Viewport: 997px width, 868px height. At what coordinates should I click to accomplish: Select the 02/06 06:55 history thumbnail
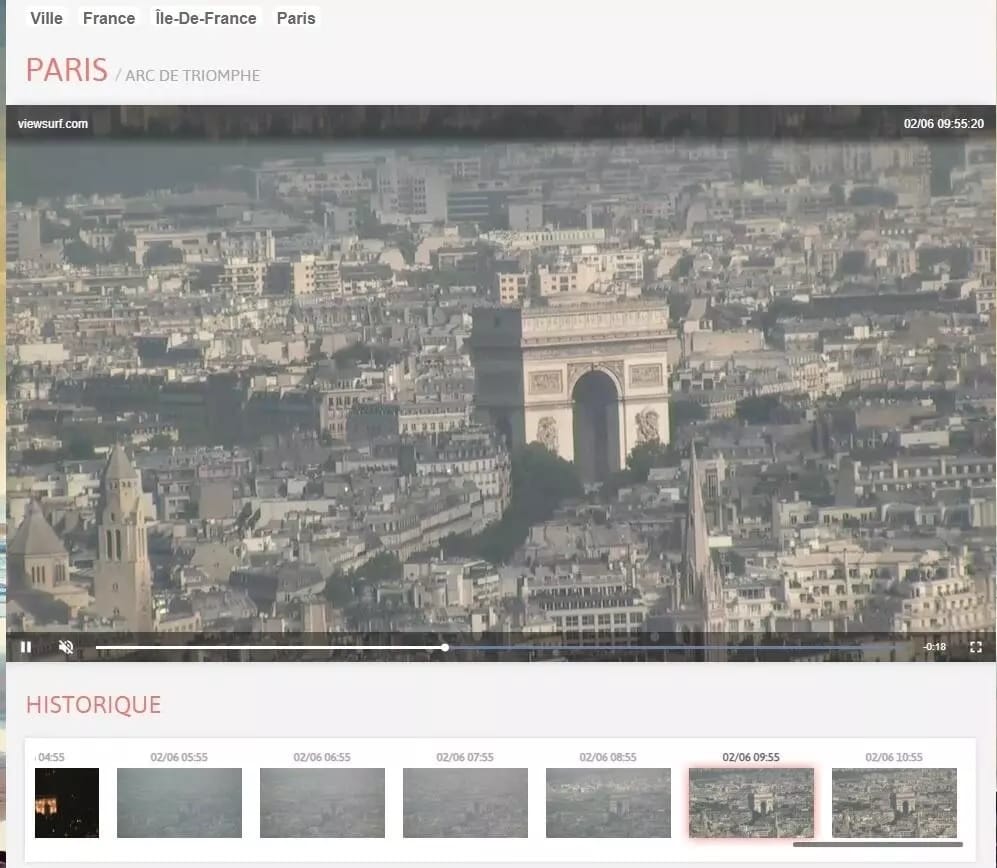[x=322, y=803]
